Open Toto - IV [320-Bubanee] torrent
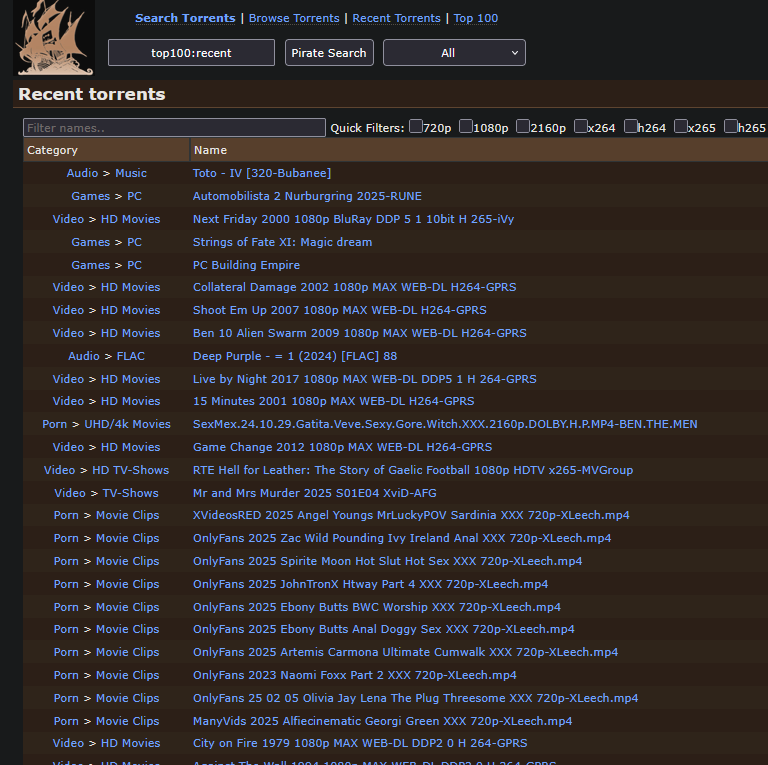Image resolution: width=768 pixels, height=765 pixels. tap(262, 173)
